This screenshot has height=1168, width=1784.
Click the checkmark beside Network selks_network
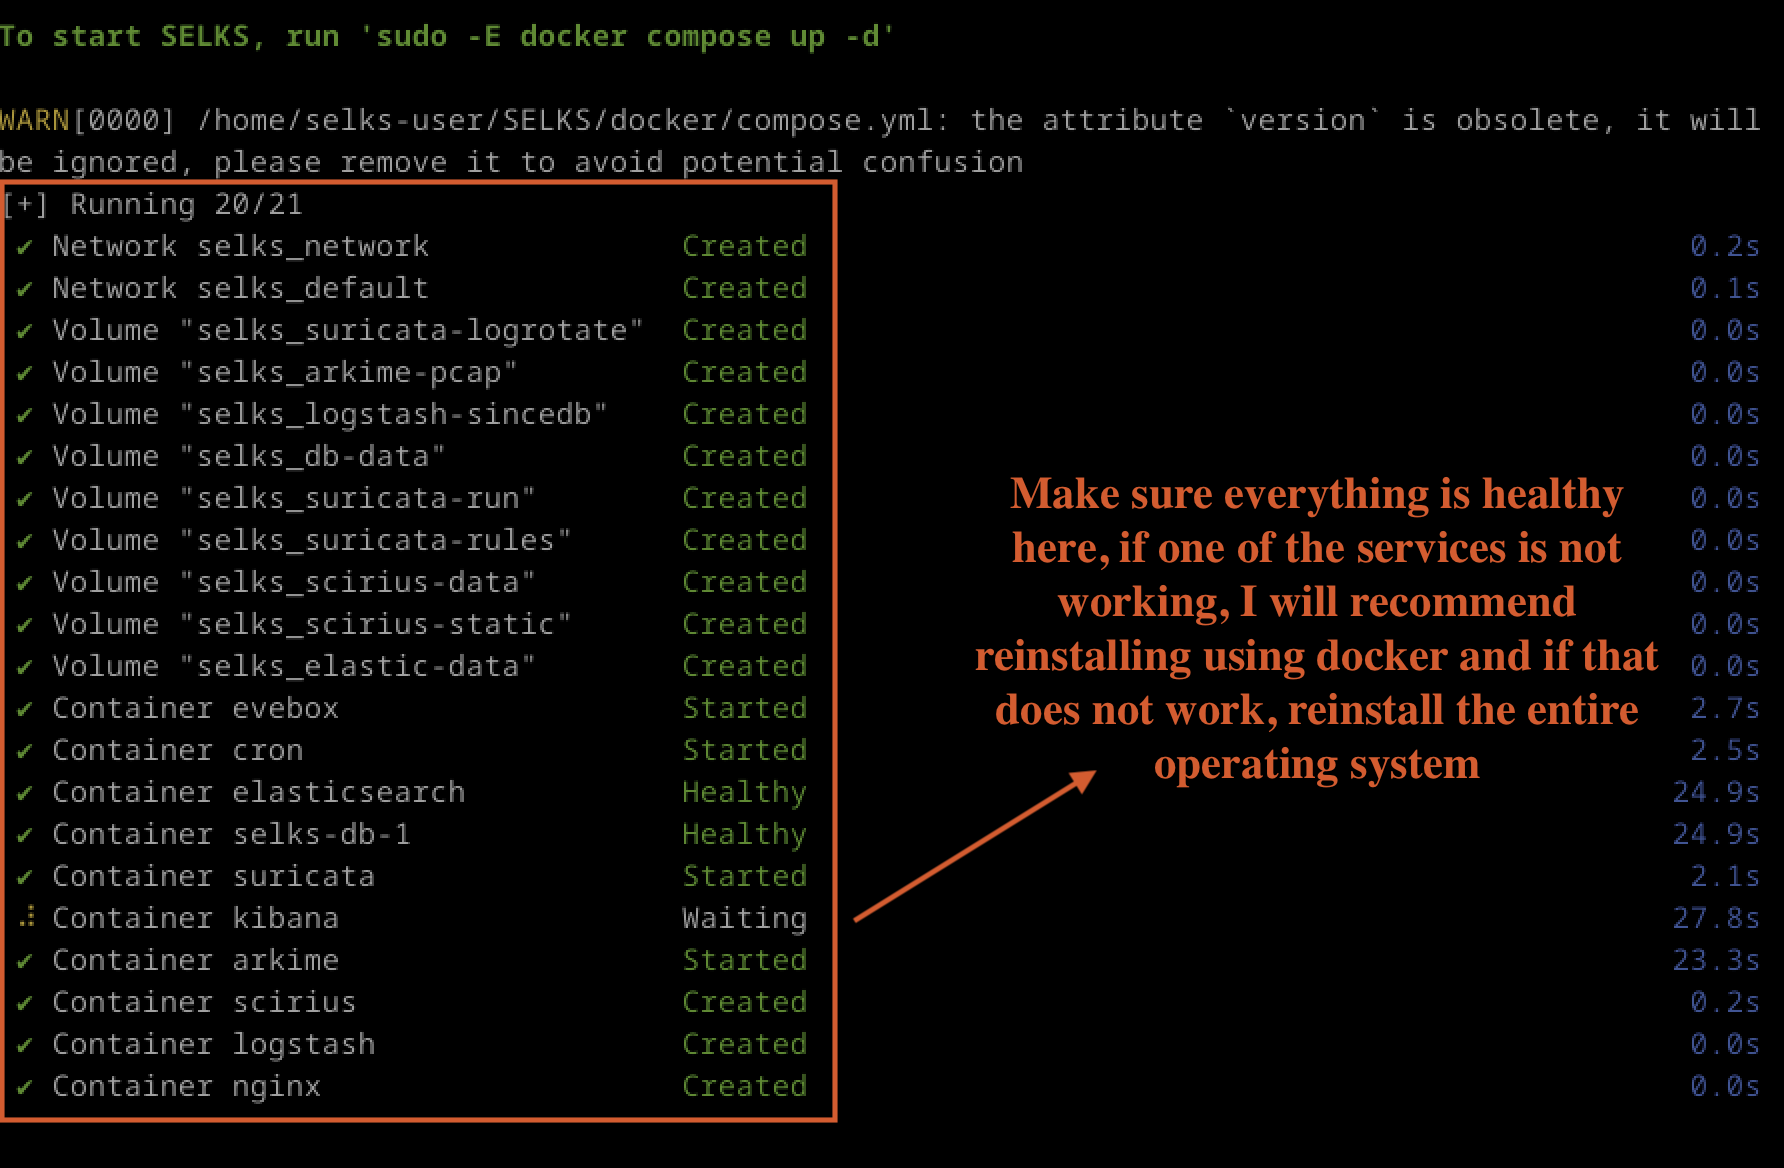[25, 247]
